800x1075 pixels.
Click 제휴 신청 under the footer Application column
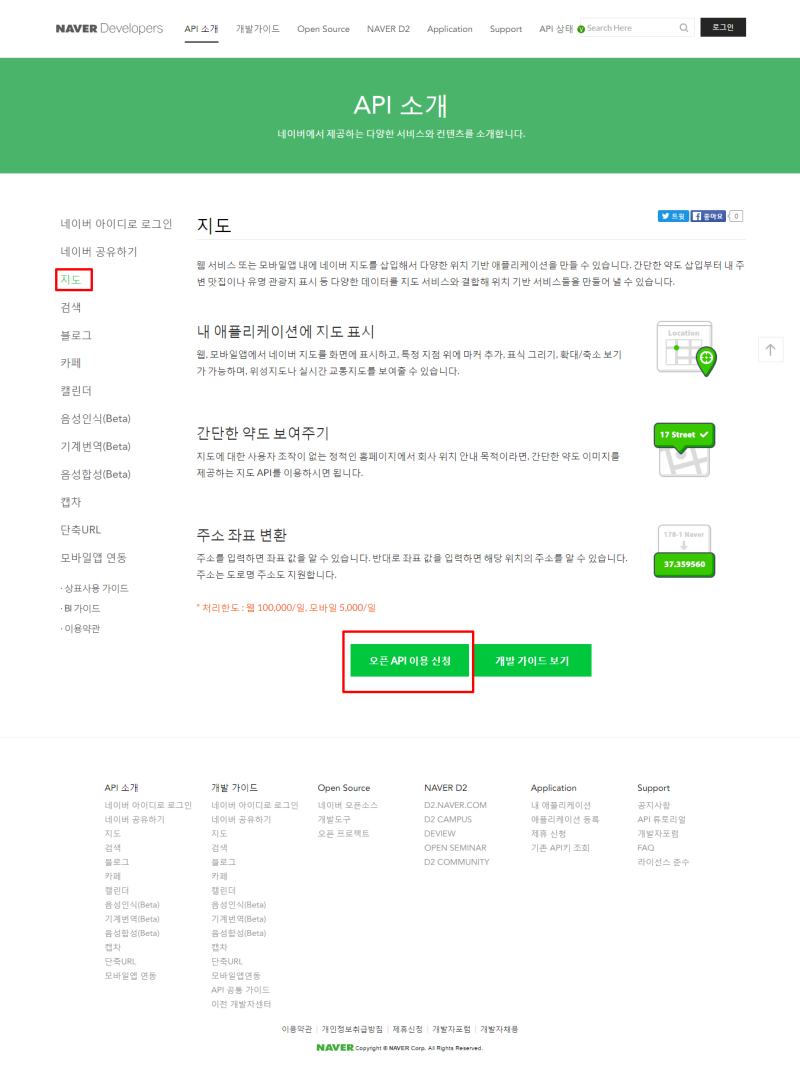tap(548, 834)
